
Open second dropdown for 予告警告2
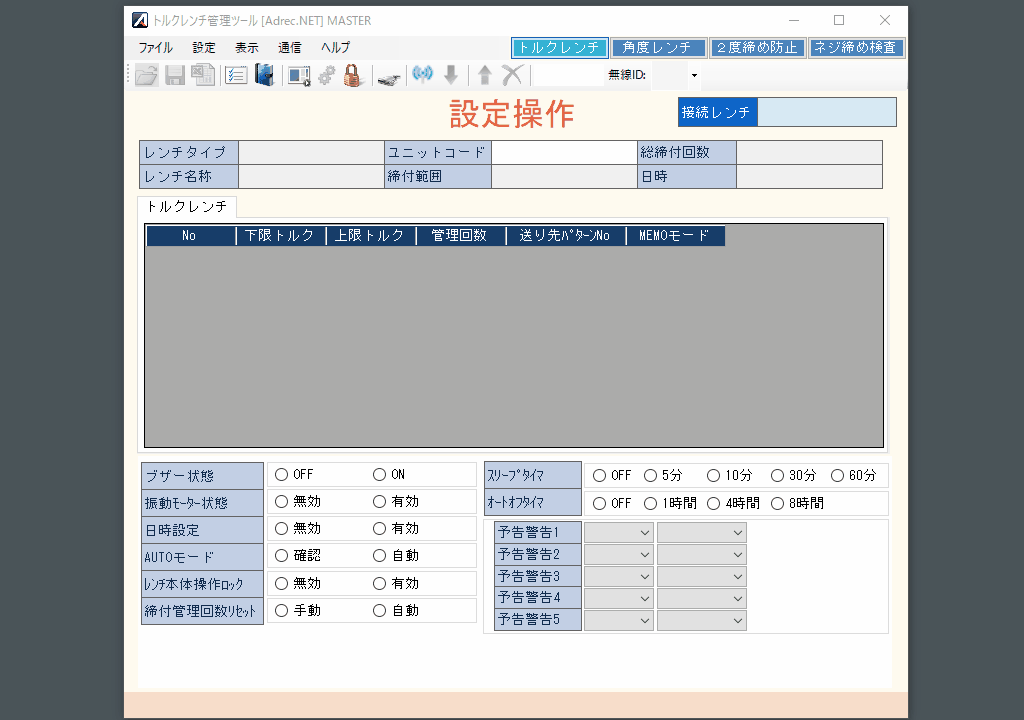pyautogui.click(x=701, y=555)
